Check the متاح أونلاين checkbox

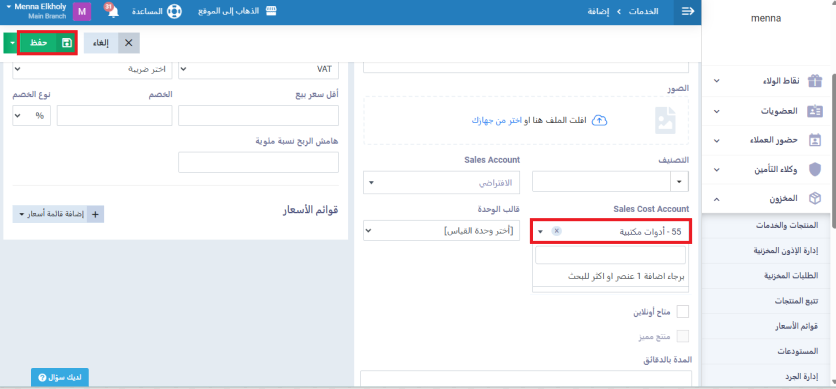click(682, 312)
